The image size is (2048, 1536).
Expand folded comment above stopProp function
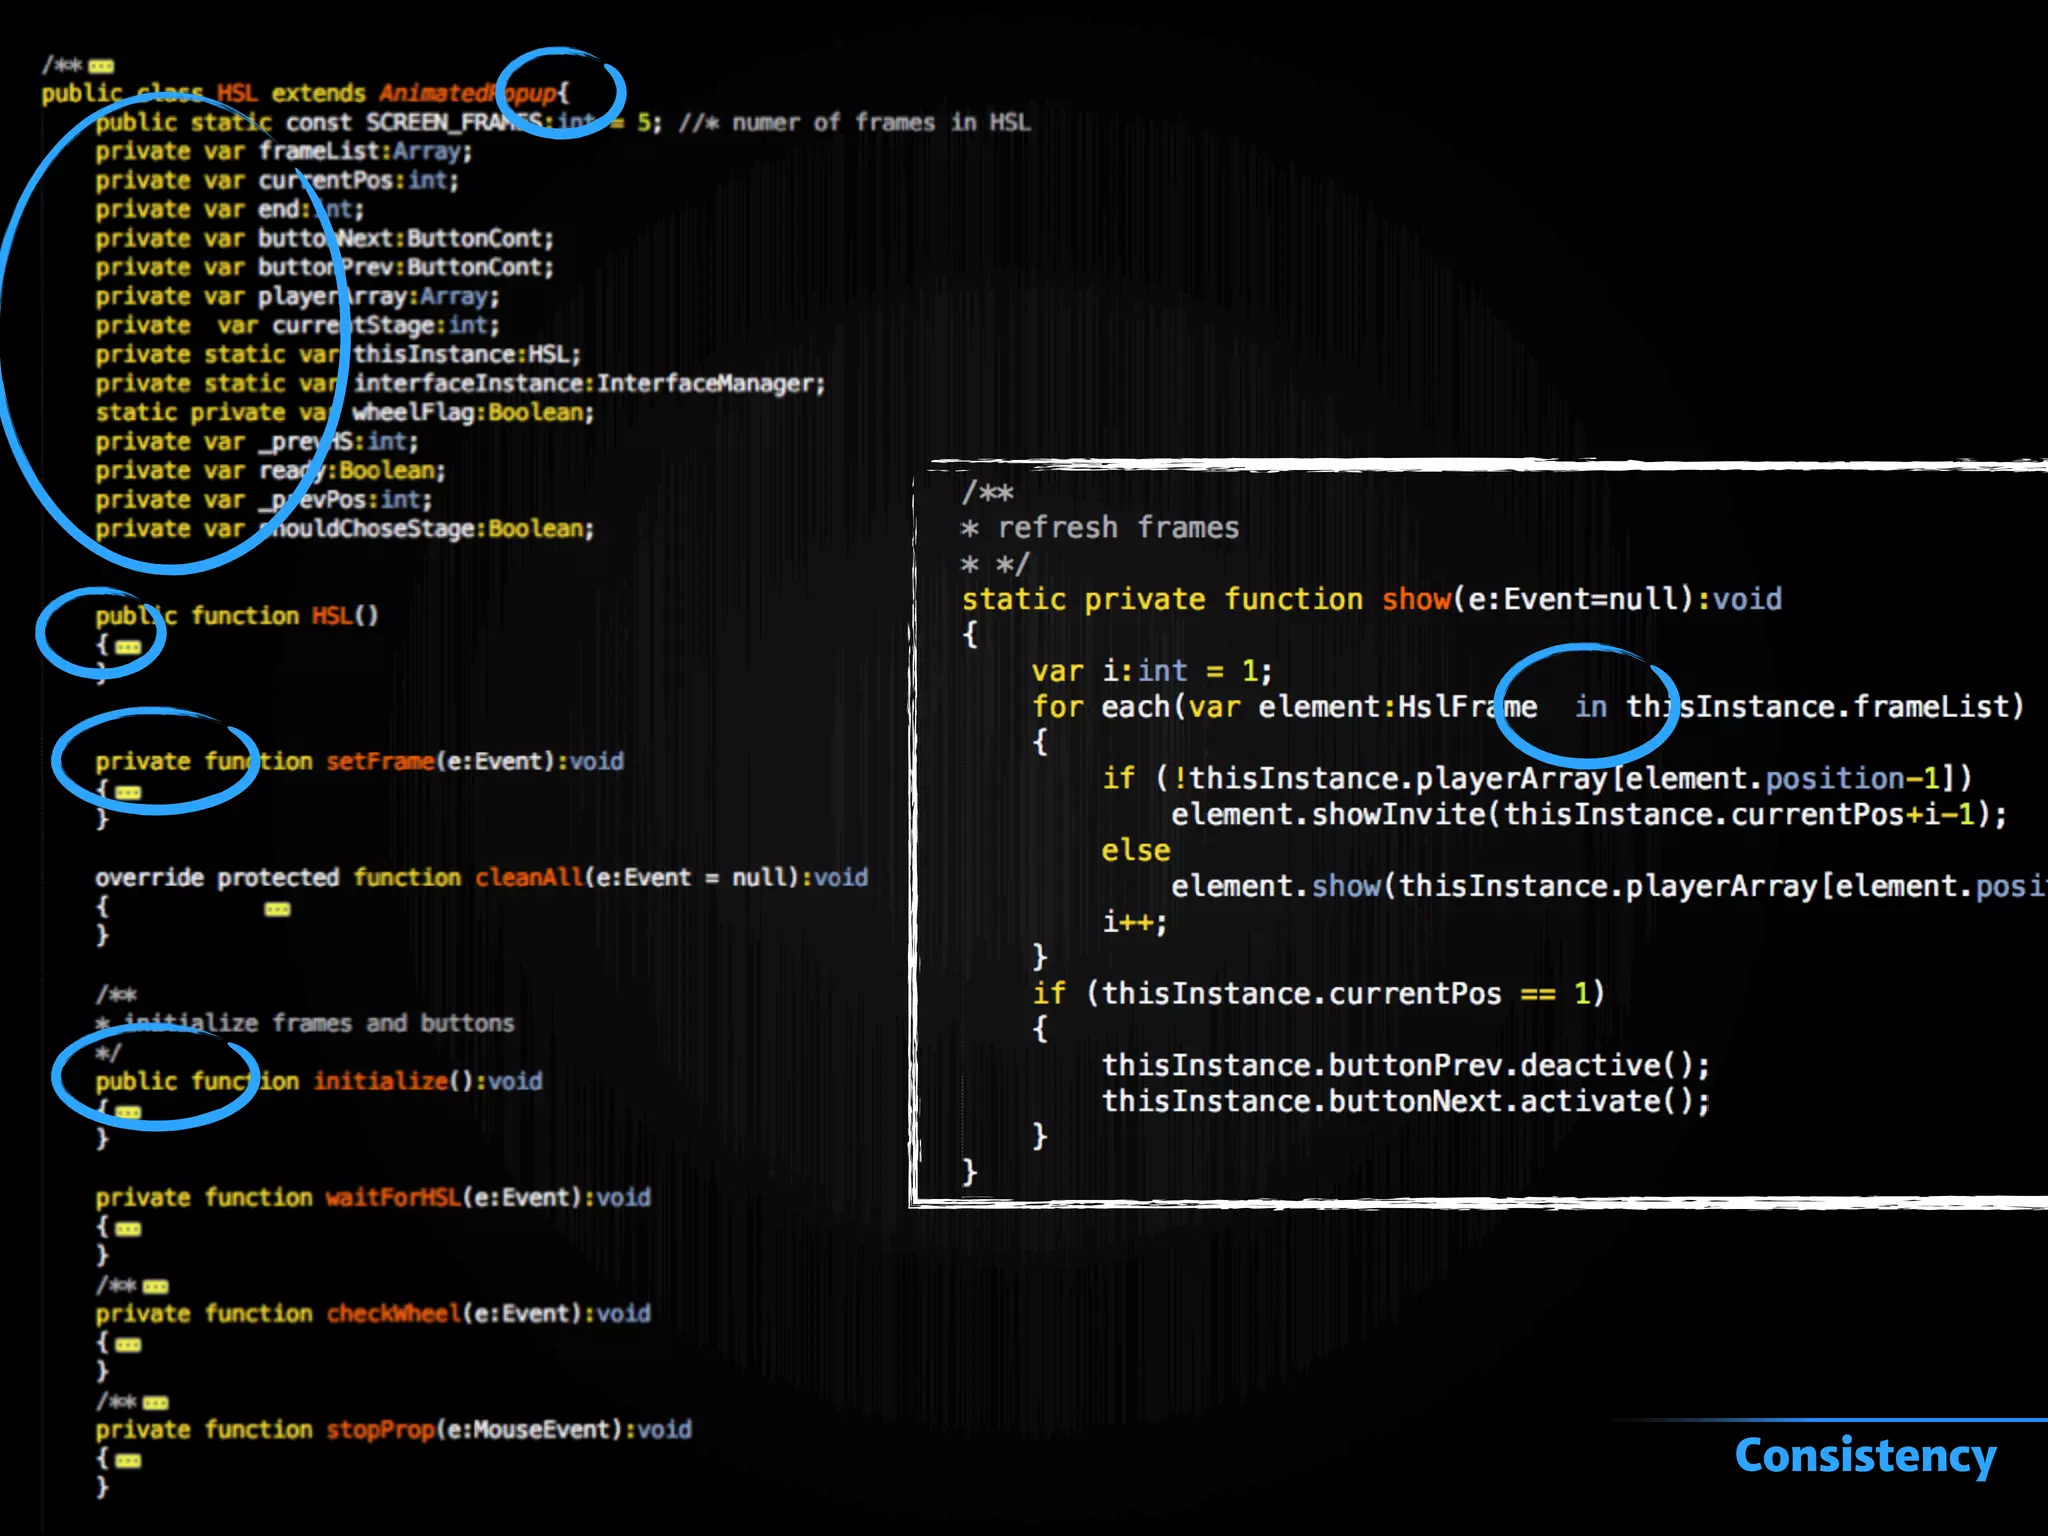155,1402
